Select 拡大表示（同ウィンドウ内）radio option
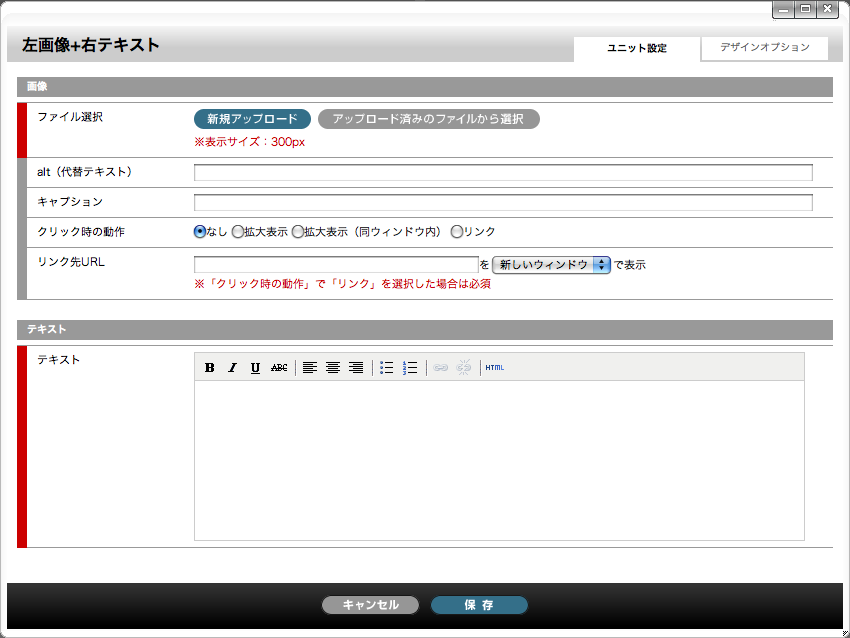Image resolution: width=850 pixels, height=638 pixels. [298, 231]
